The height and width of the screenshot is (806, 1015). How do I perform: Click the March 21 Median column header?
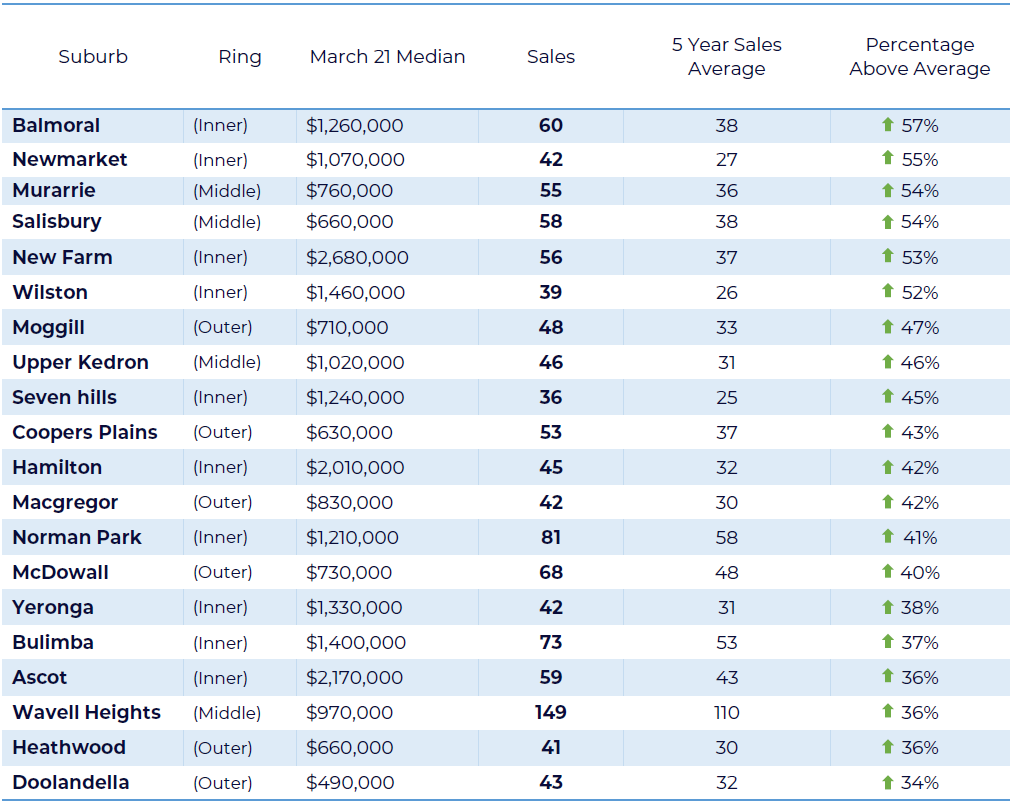click(387, 57)
